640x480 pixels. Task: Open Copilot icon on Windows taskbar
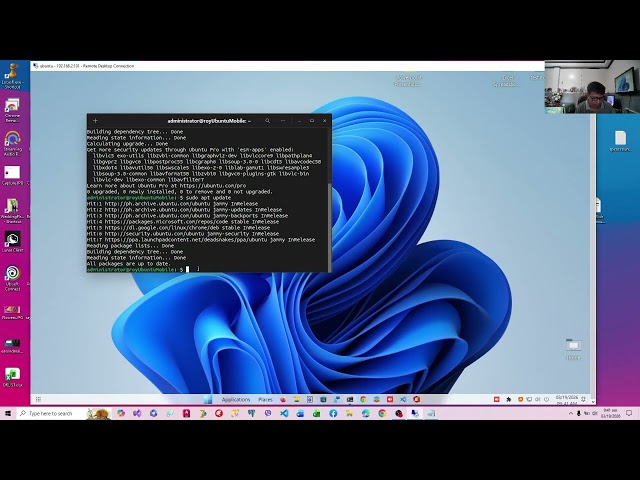(121, 413)
